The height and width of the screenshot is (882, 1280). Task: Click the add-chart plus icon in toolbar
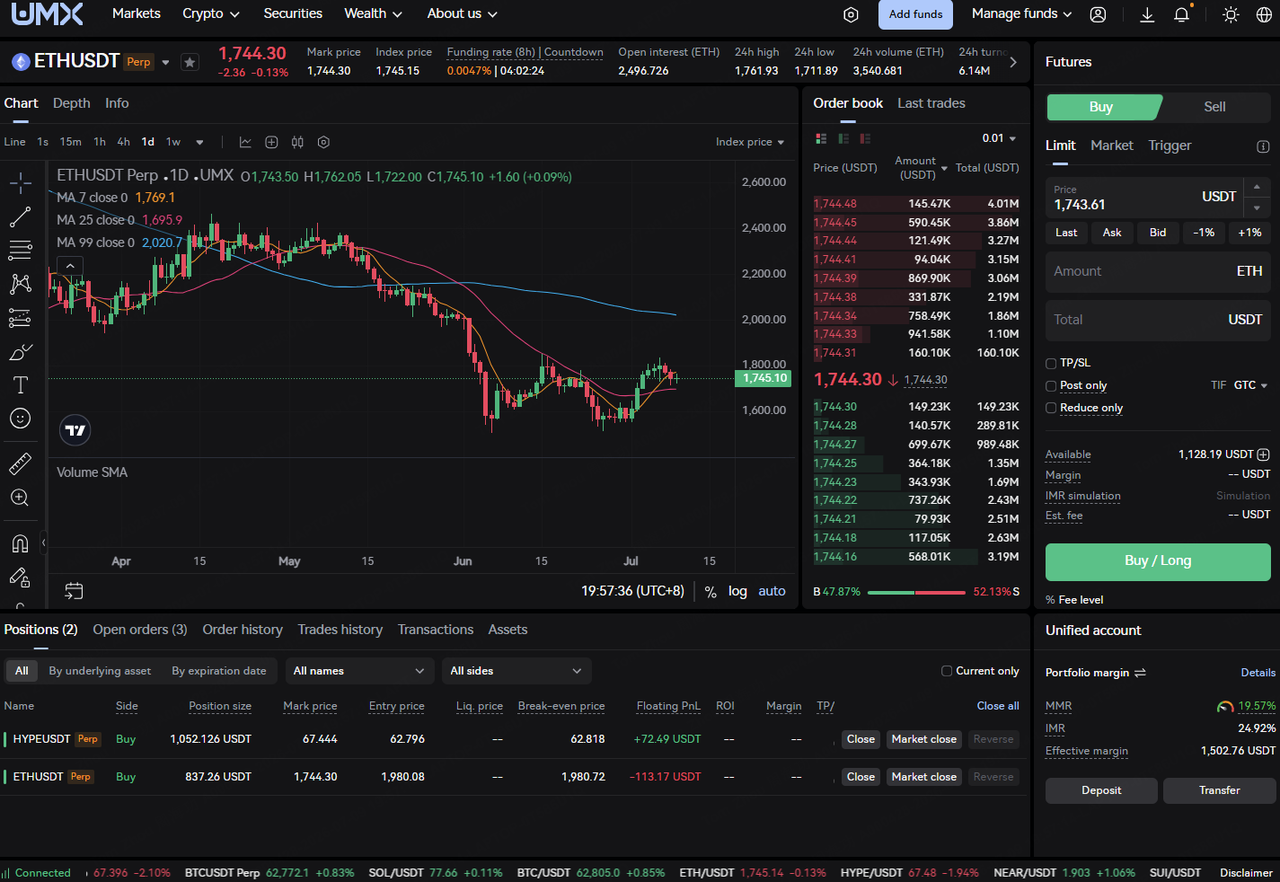coord(270,142)
